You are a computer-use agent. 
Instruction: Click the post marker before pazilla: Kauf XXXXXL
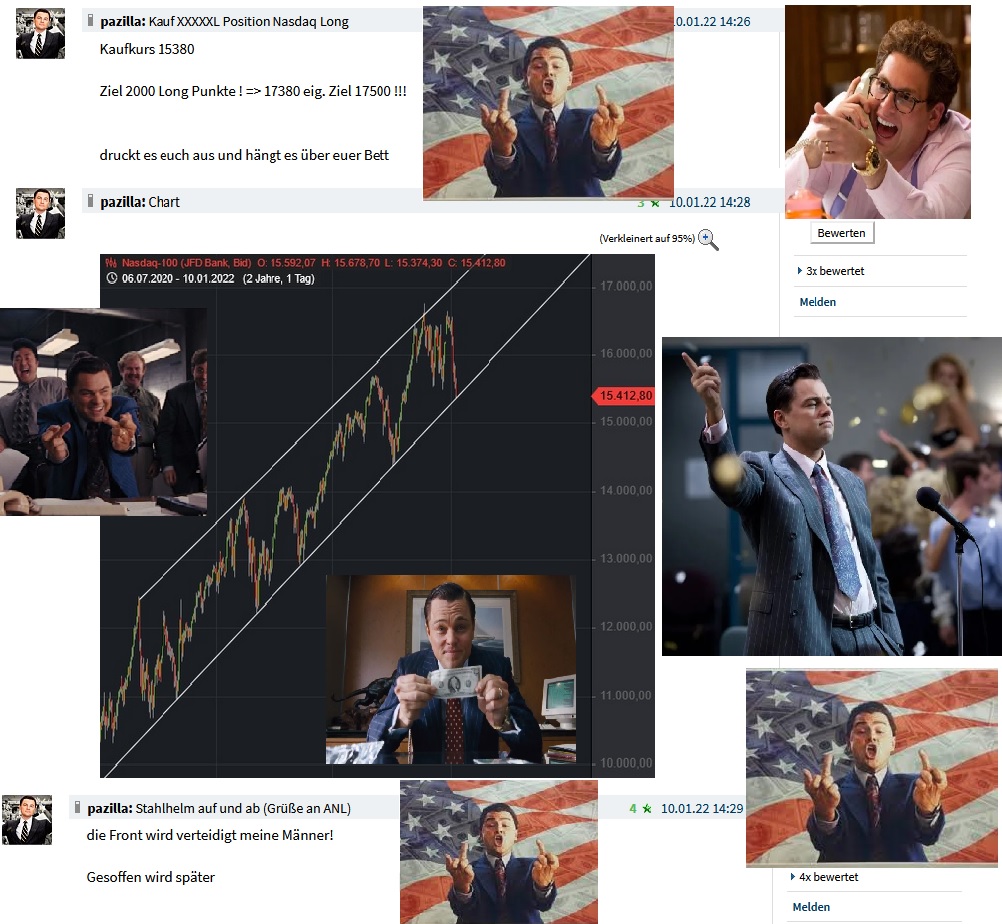coord(91,20)
